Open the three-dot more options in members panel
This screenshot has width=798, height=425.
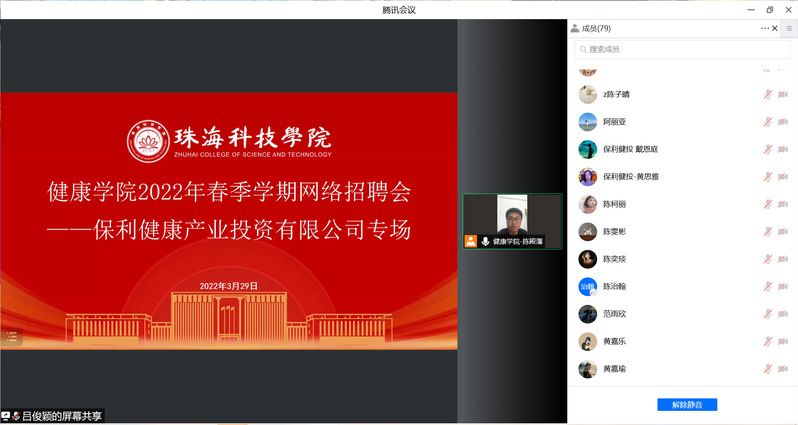tap(765, 29)
